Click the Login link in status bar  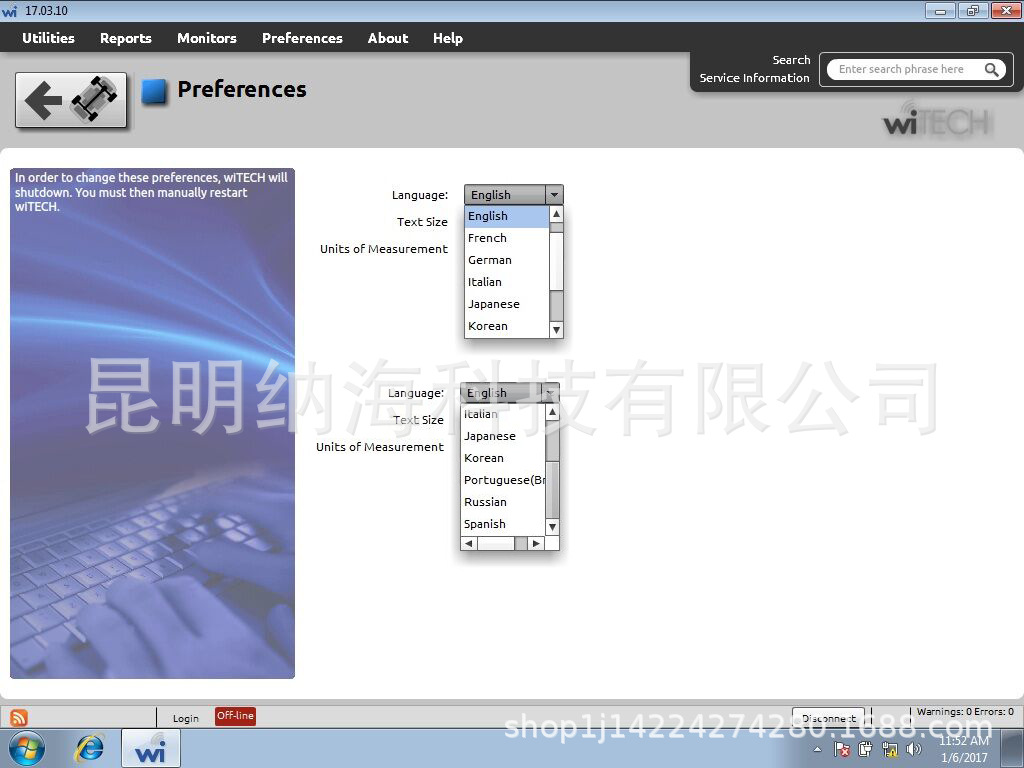point(185,718)
